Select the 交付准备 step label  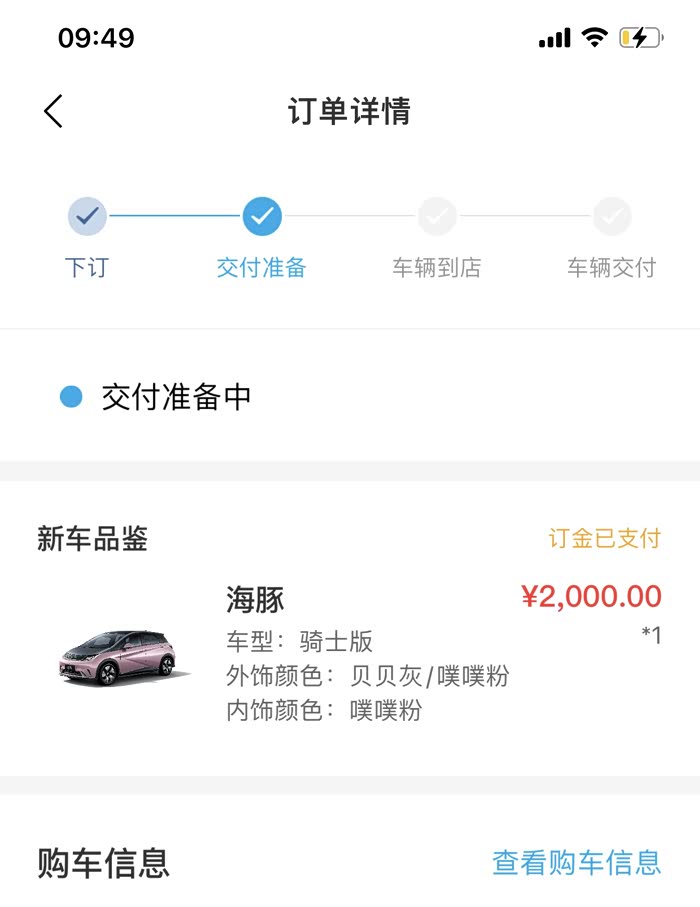[262, 268]
